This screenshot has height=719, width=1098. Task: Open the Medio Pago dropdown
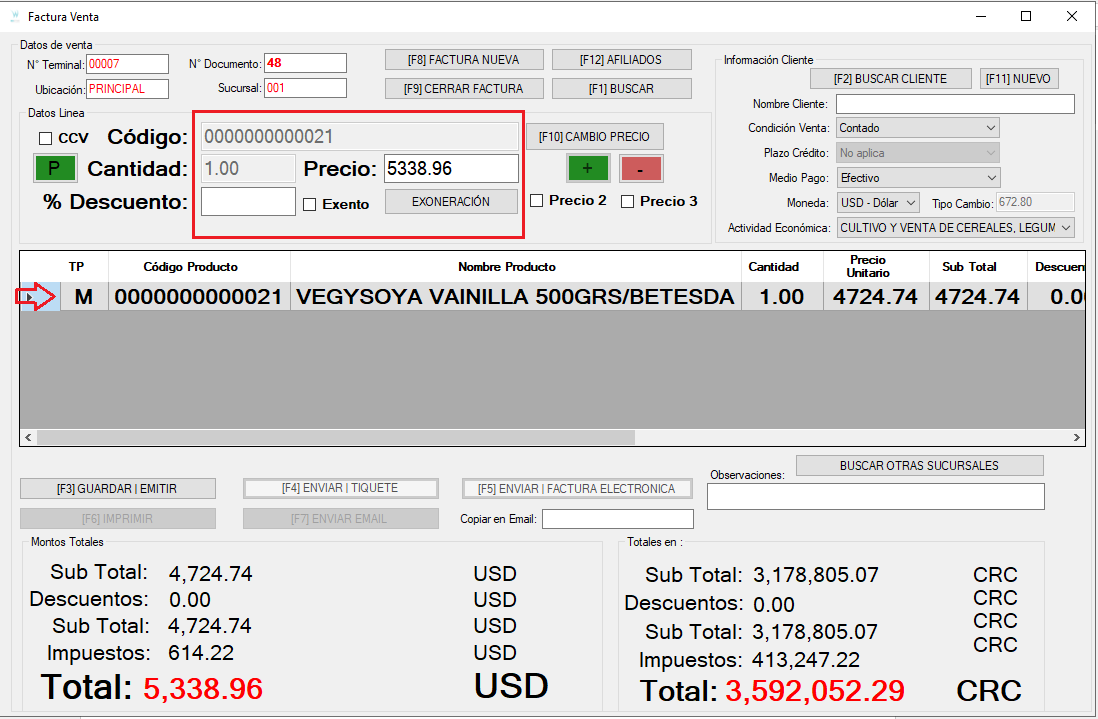point(918,178)
